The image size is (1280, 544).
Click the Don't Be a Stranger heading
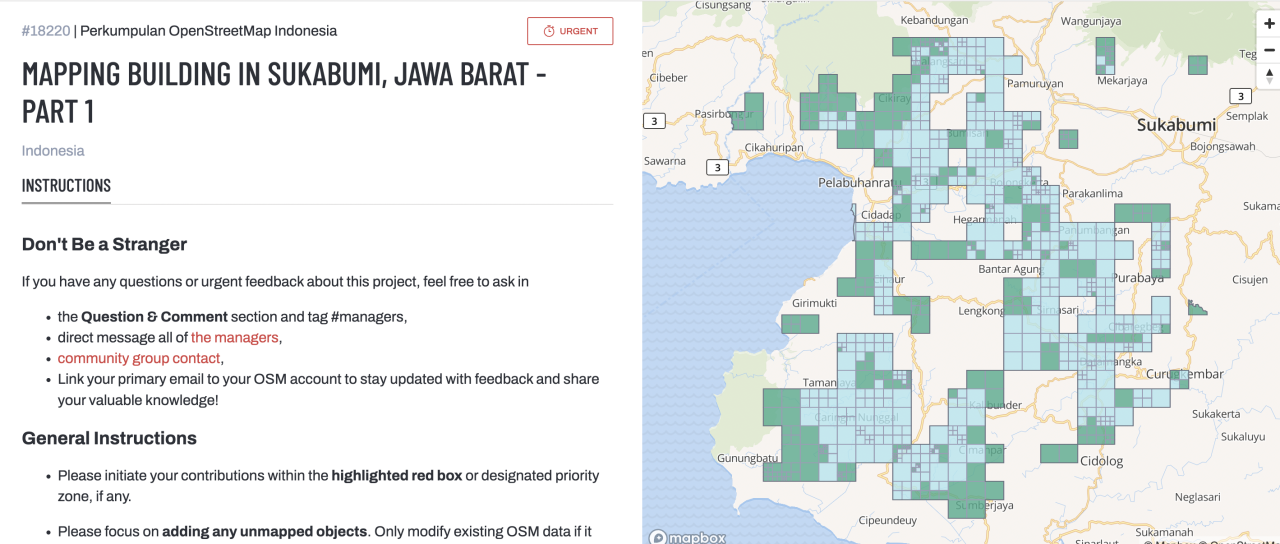[x=104, y=244]
